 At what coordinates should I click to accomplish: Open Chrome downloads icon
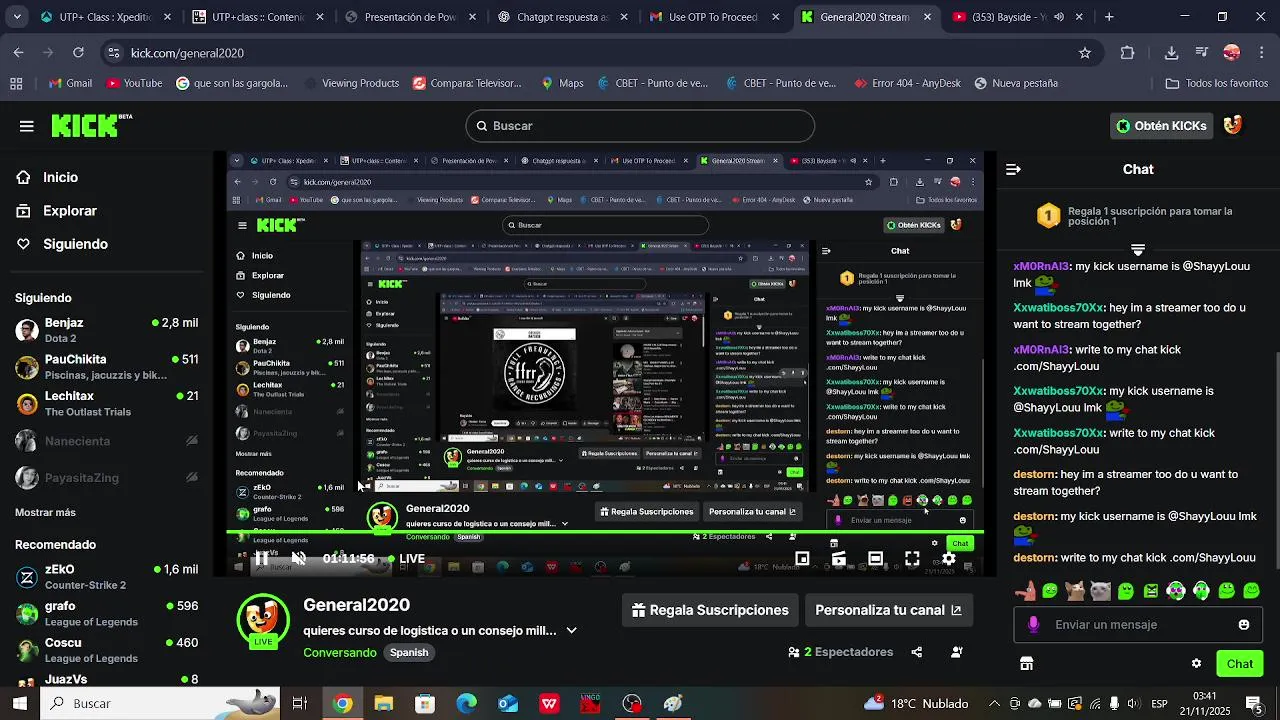pos(1171,53)
